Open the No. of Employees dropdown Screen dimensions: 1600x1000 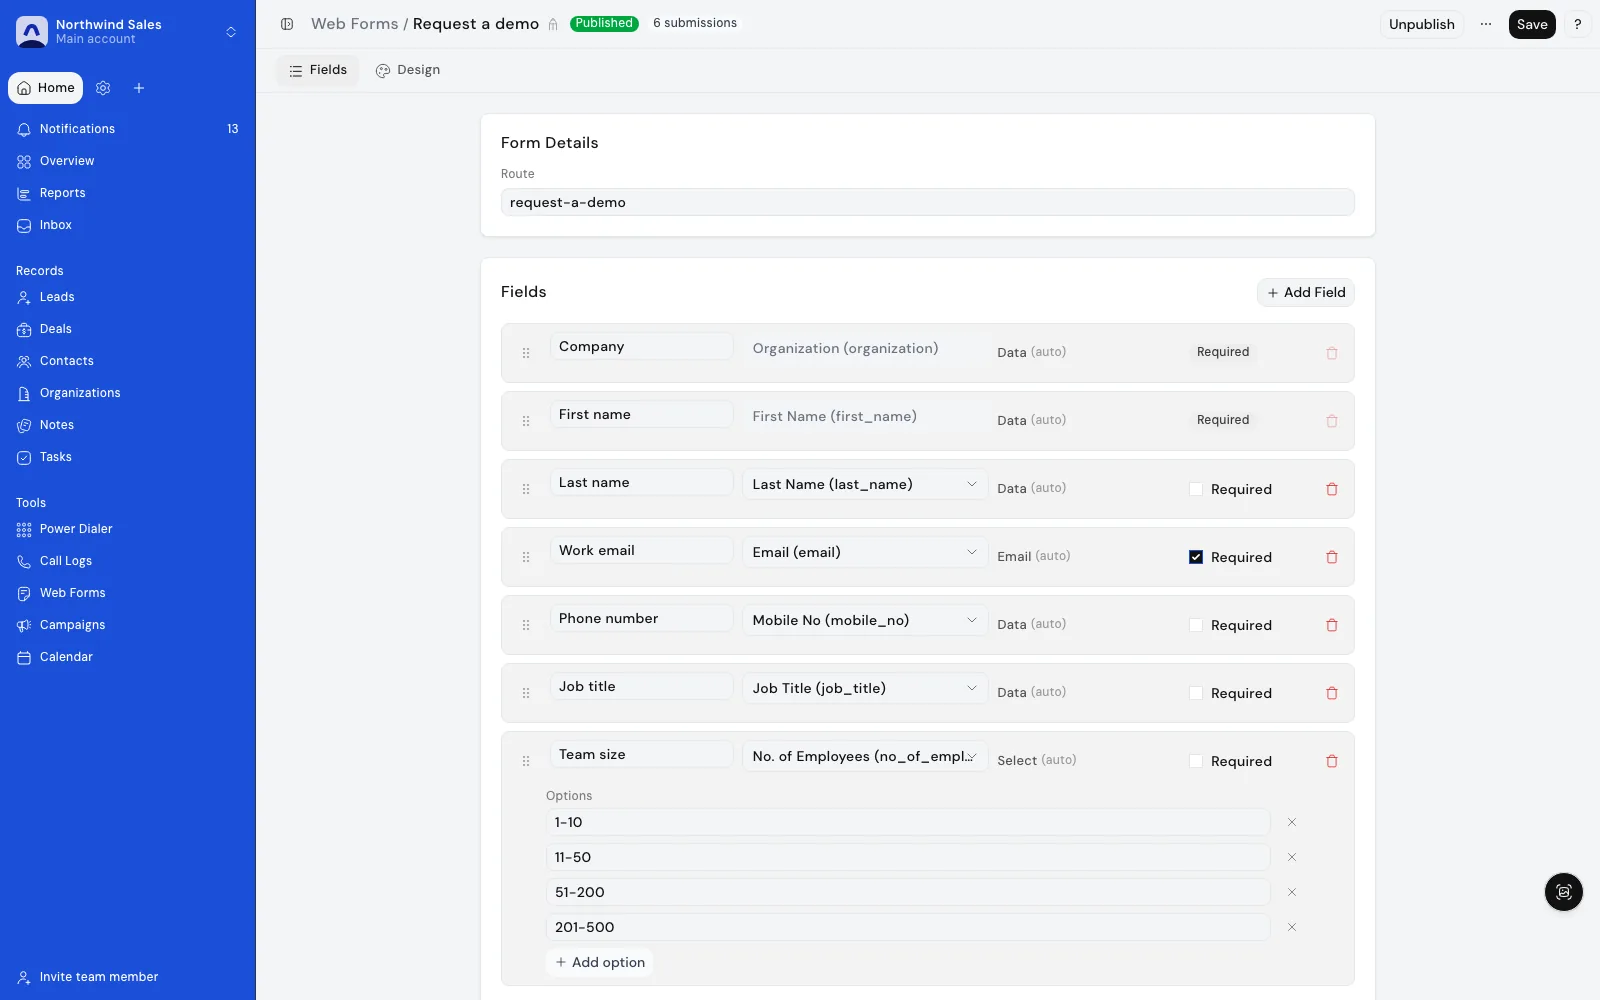[x=865, y=756]
